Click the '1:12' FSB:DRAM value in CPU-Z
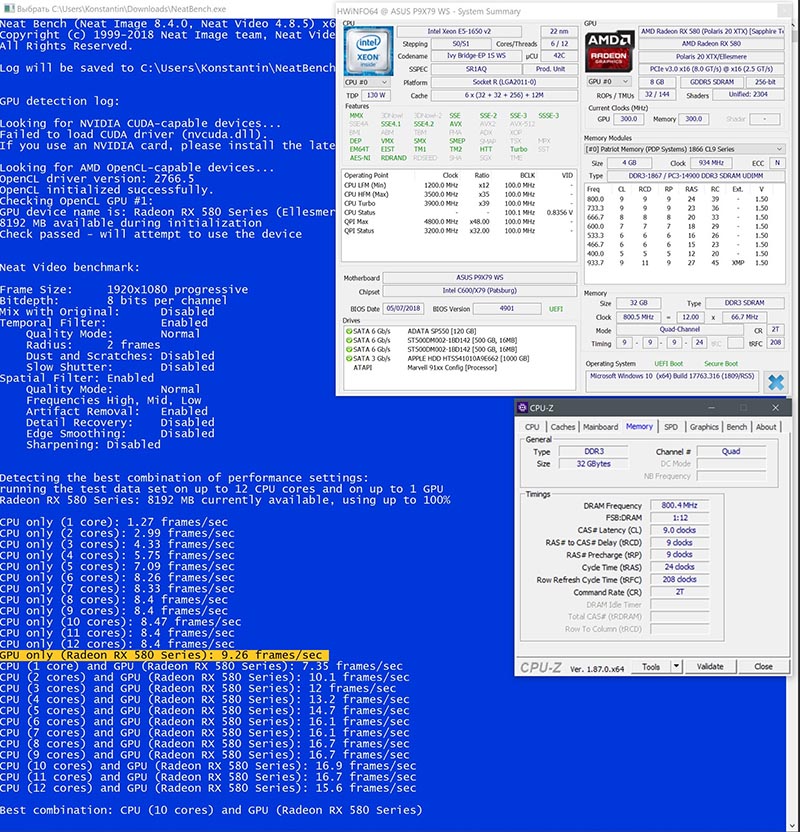800x832 pixels. coord(679,518)
